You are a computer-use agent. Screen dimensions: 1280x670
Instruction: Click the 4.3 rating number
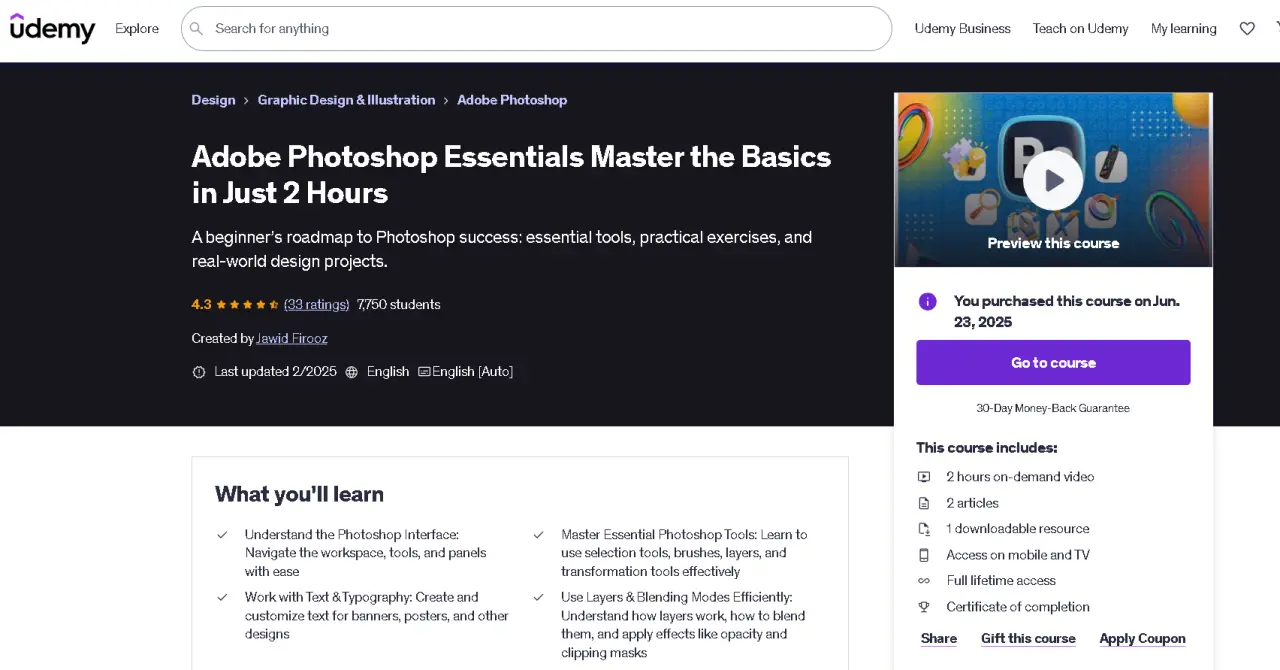tap(201, 305)
